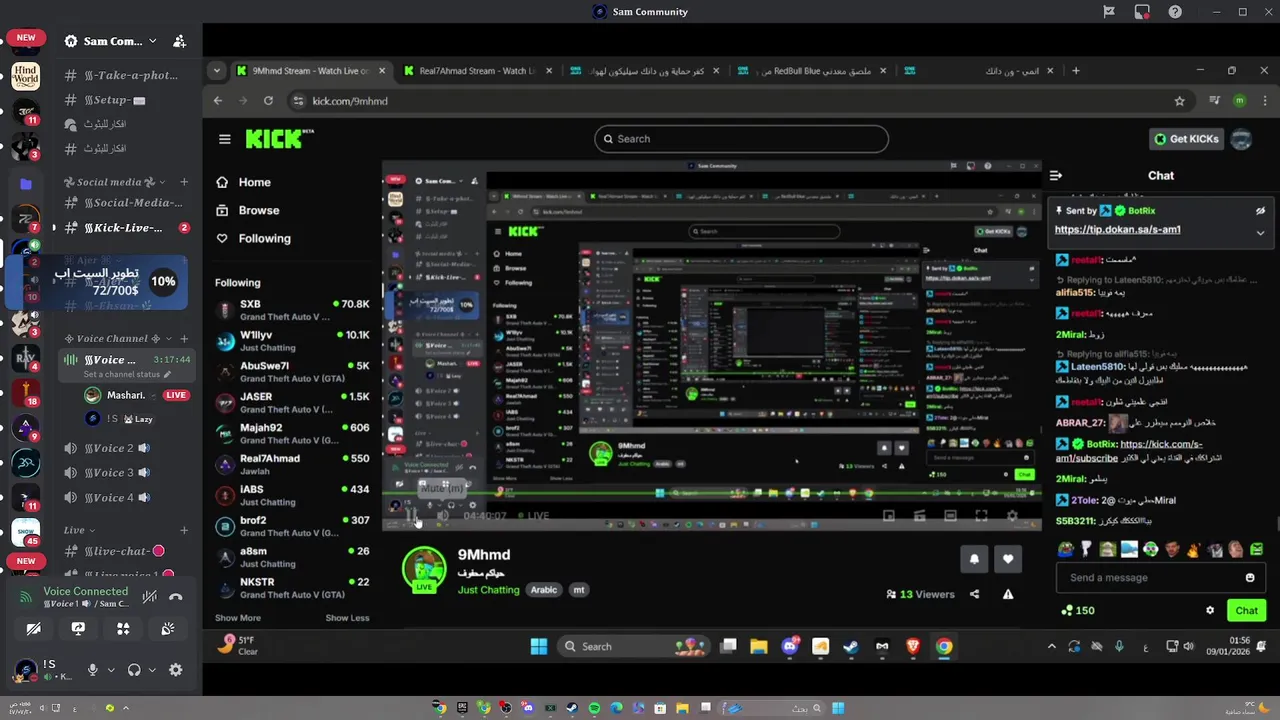Share your screen in Discord voice panel

(x=78, y=629)
